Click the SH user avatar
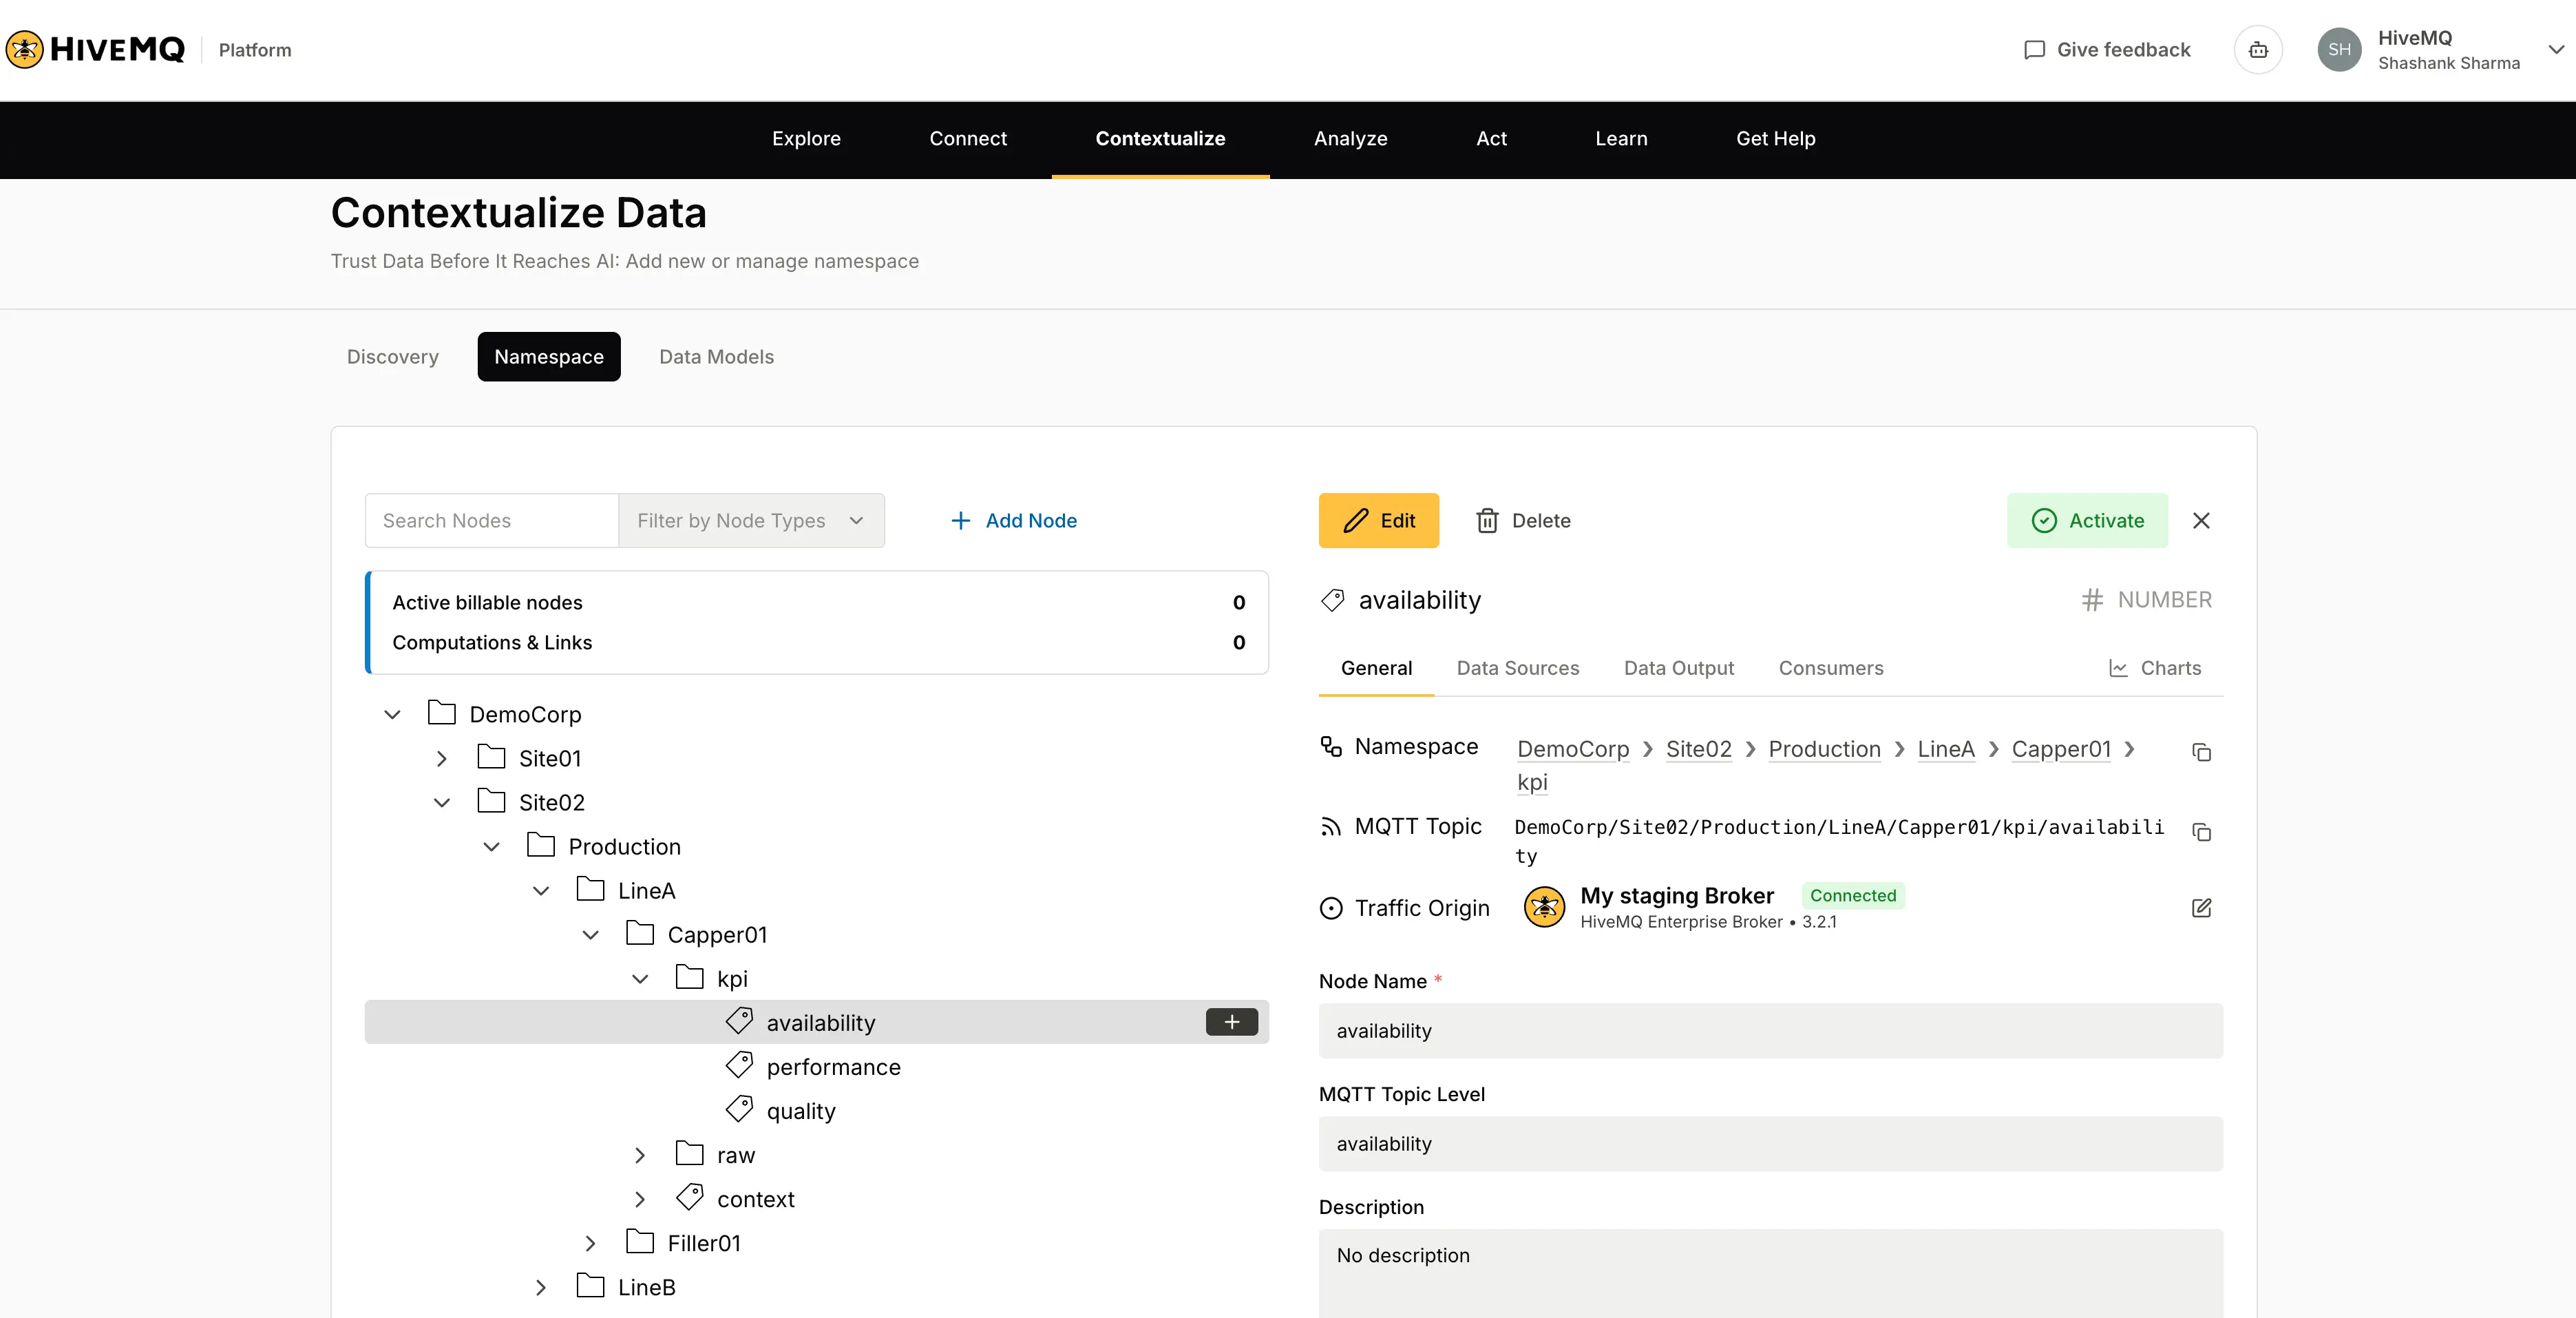 2339,50
